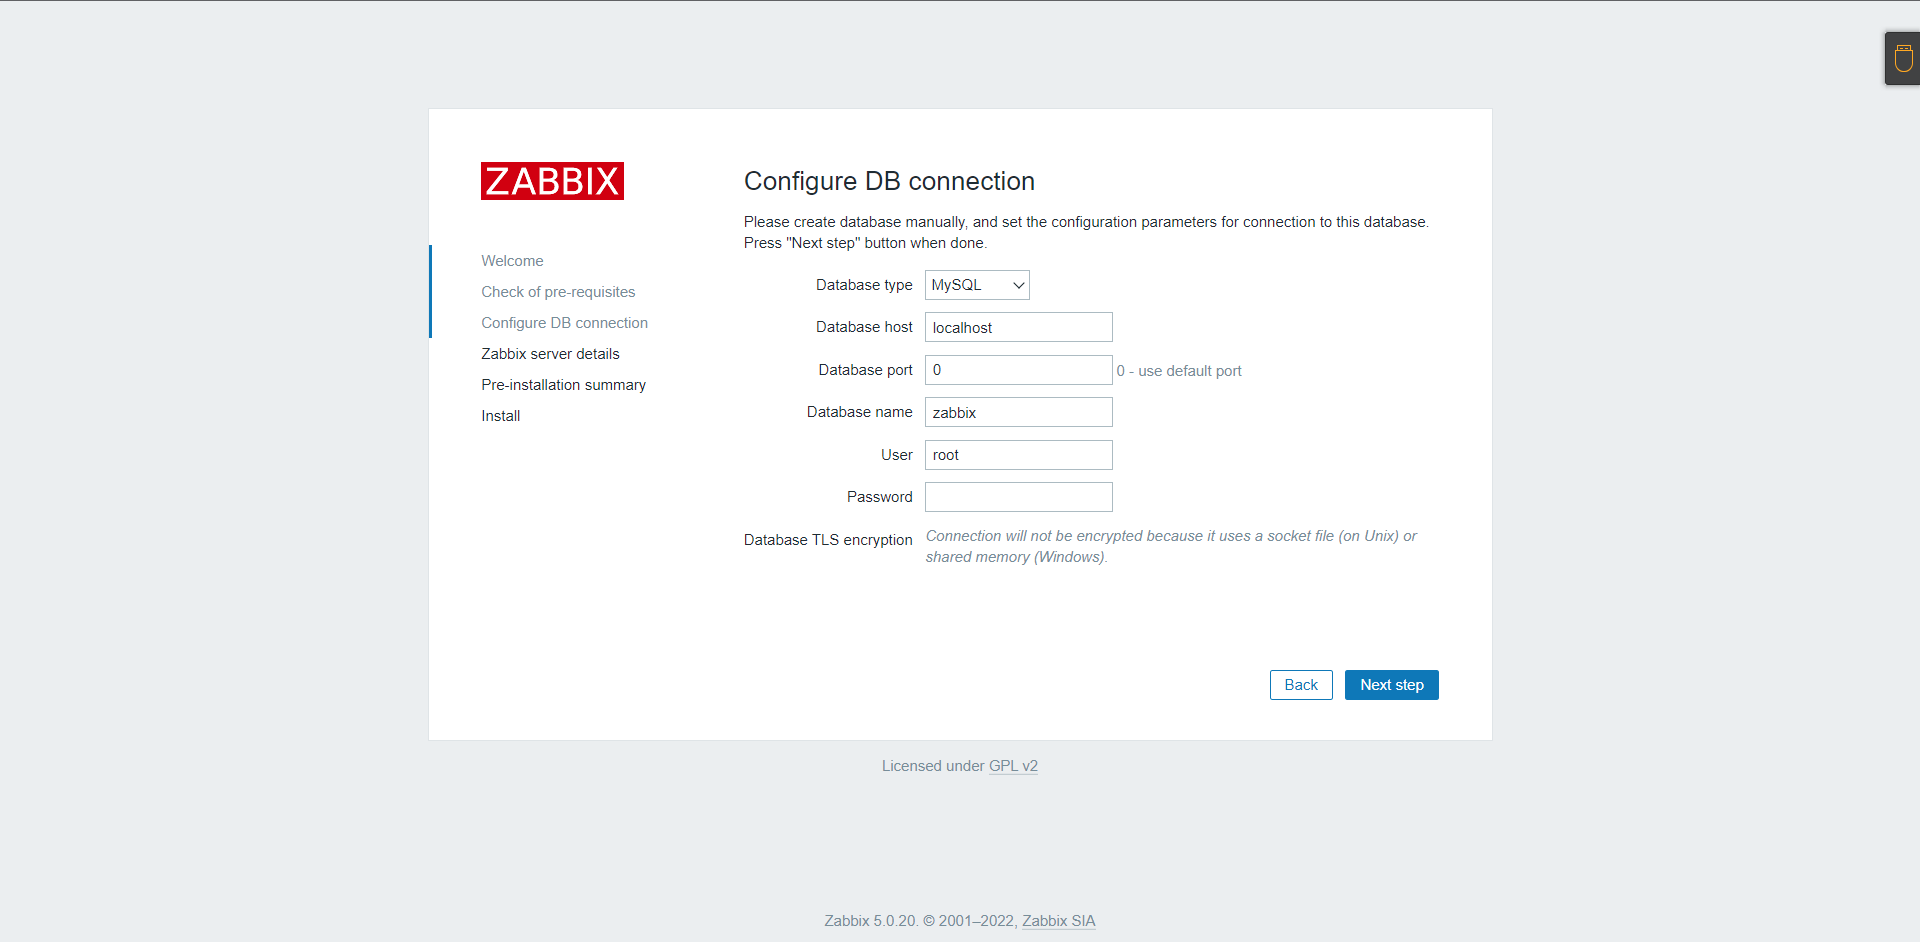Select Check of pre-requisites step
This screenshot has height=942, width=1920.
click(x=558, y=292)
